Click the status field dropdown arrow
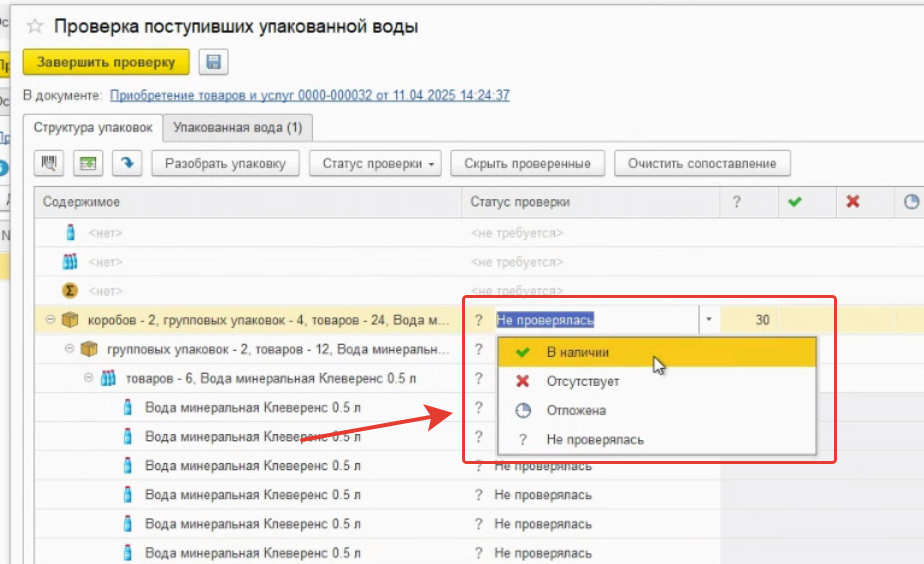Screen dimensions: 924x564 point(709,320)
